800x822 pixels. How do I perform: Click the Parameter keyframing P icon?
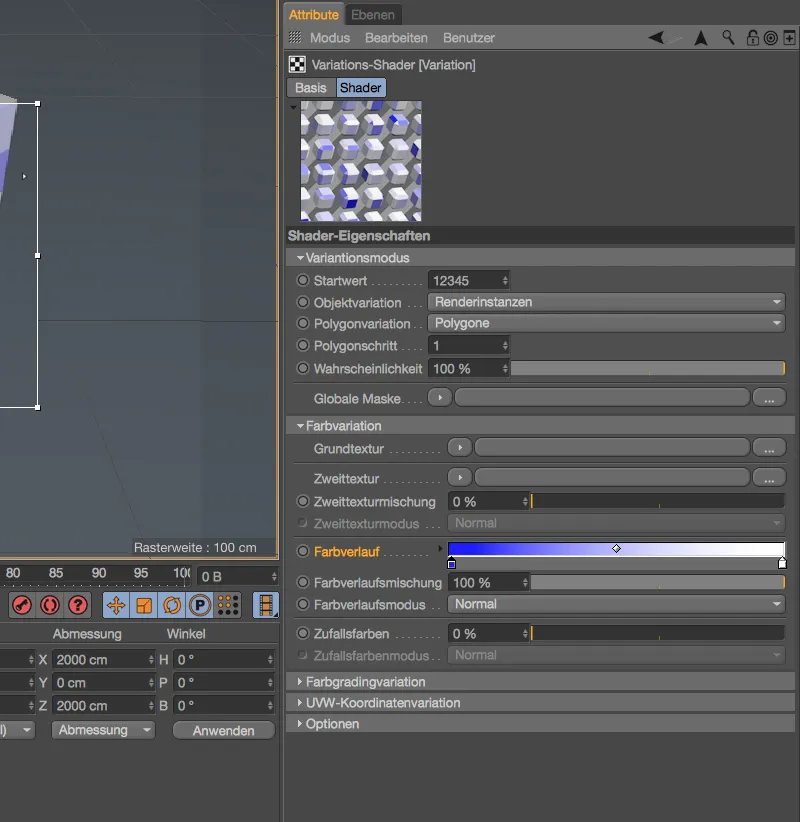click(198, 604)
